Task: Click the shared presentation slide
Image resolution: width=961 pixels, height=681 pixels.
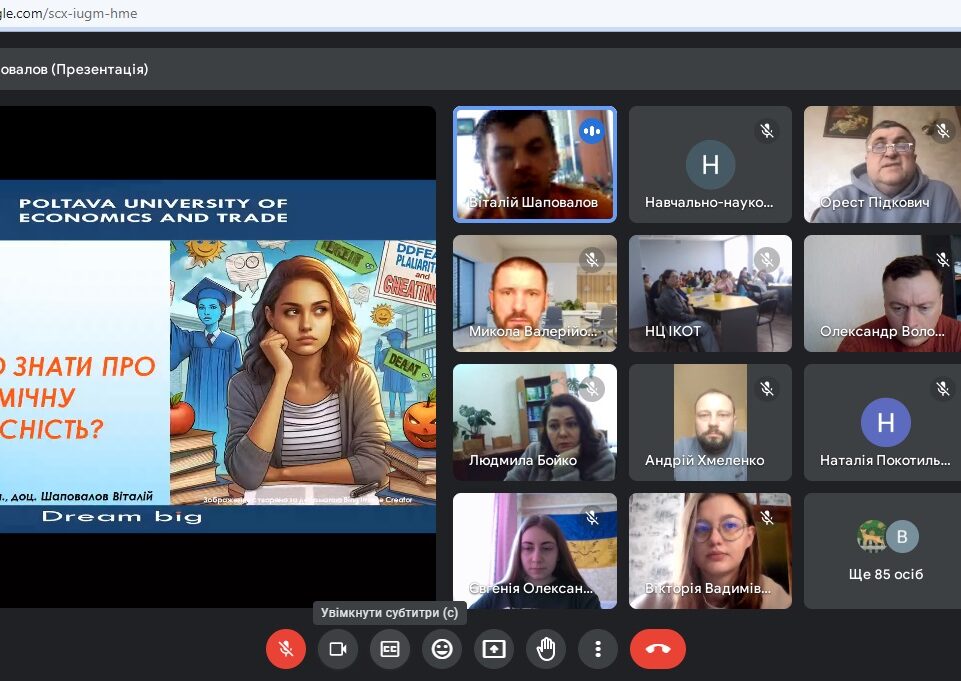Action: [217, 355]
